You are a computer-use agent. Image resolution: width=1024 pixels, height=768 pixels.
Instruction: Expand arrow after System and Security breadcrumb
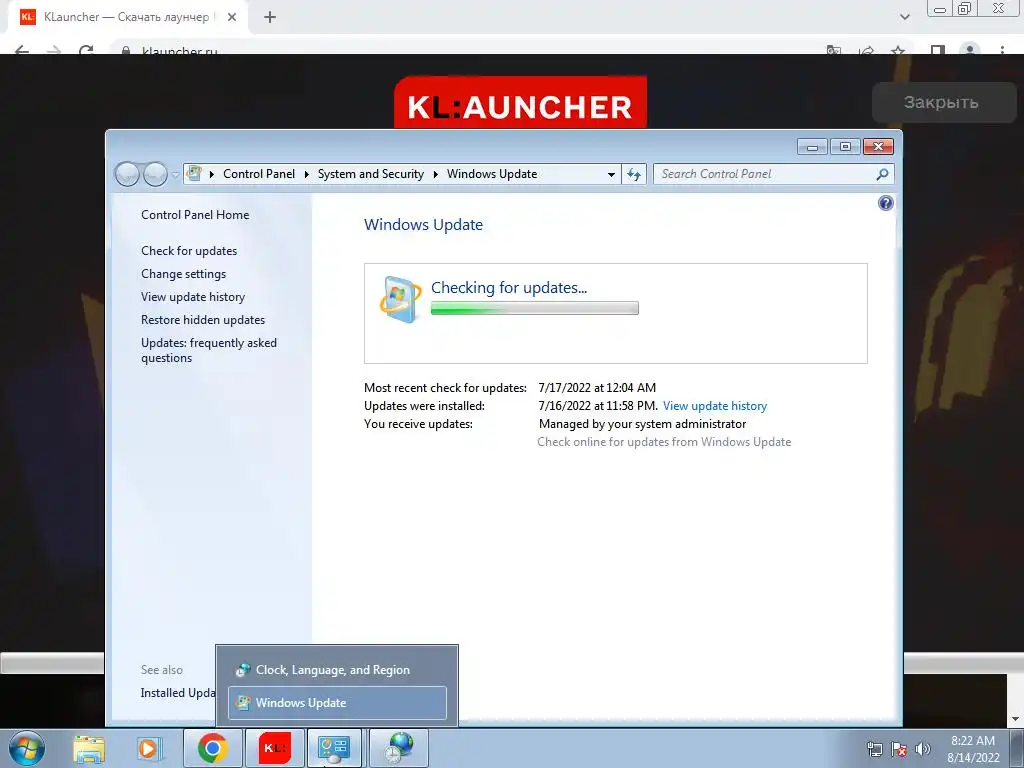pyautogui.click(x=436, y=174)
